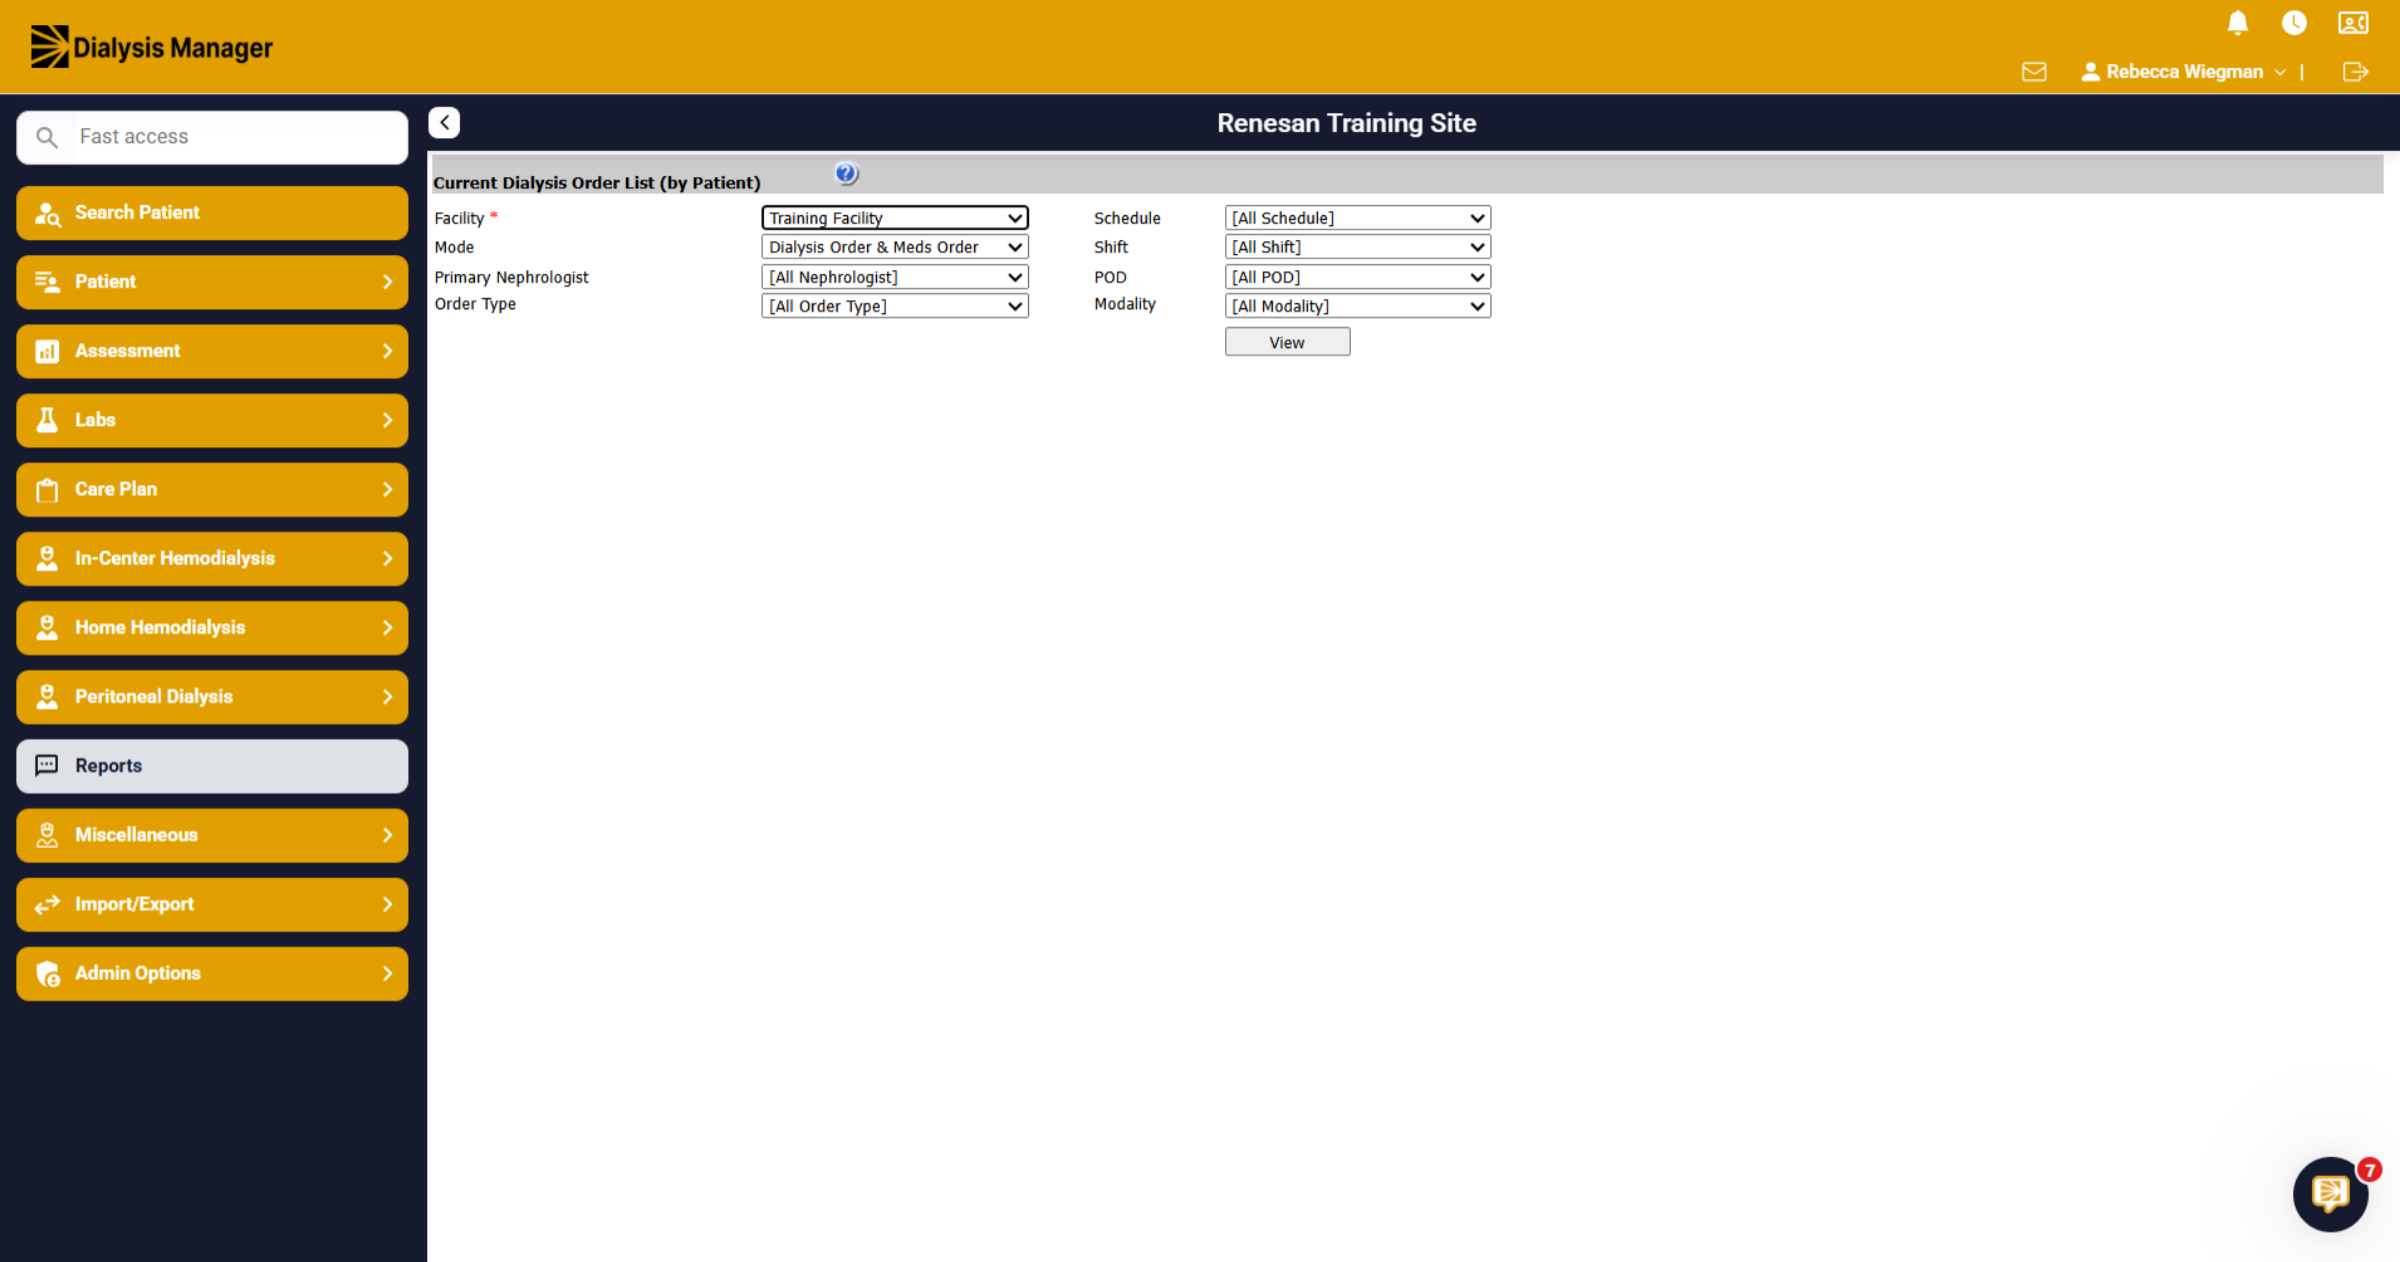This screenshot has height=1262, width=2400.
Task: Click the Current Dialysis Order List heading
Action: tap(597, 183)
